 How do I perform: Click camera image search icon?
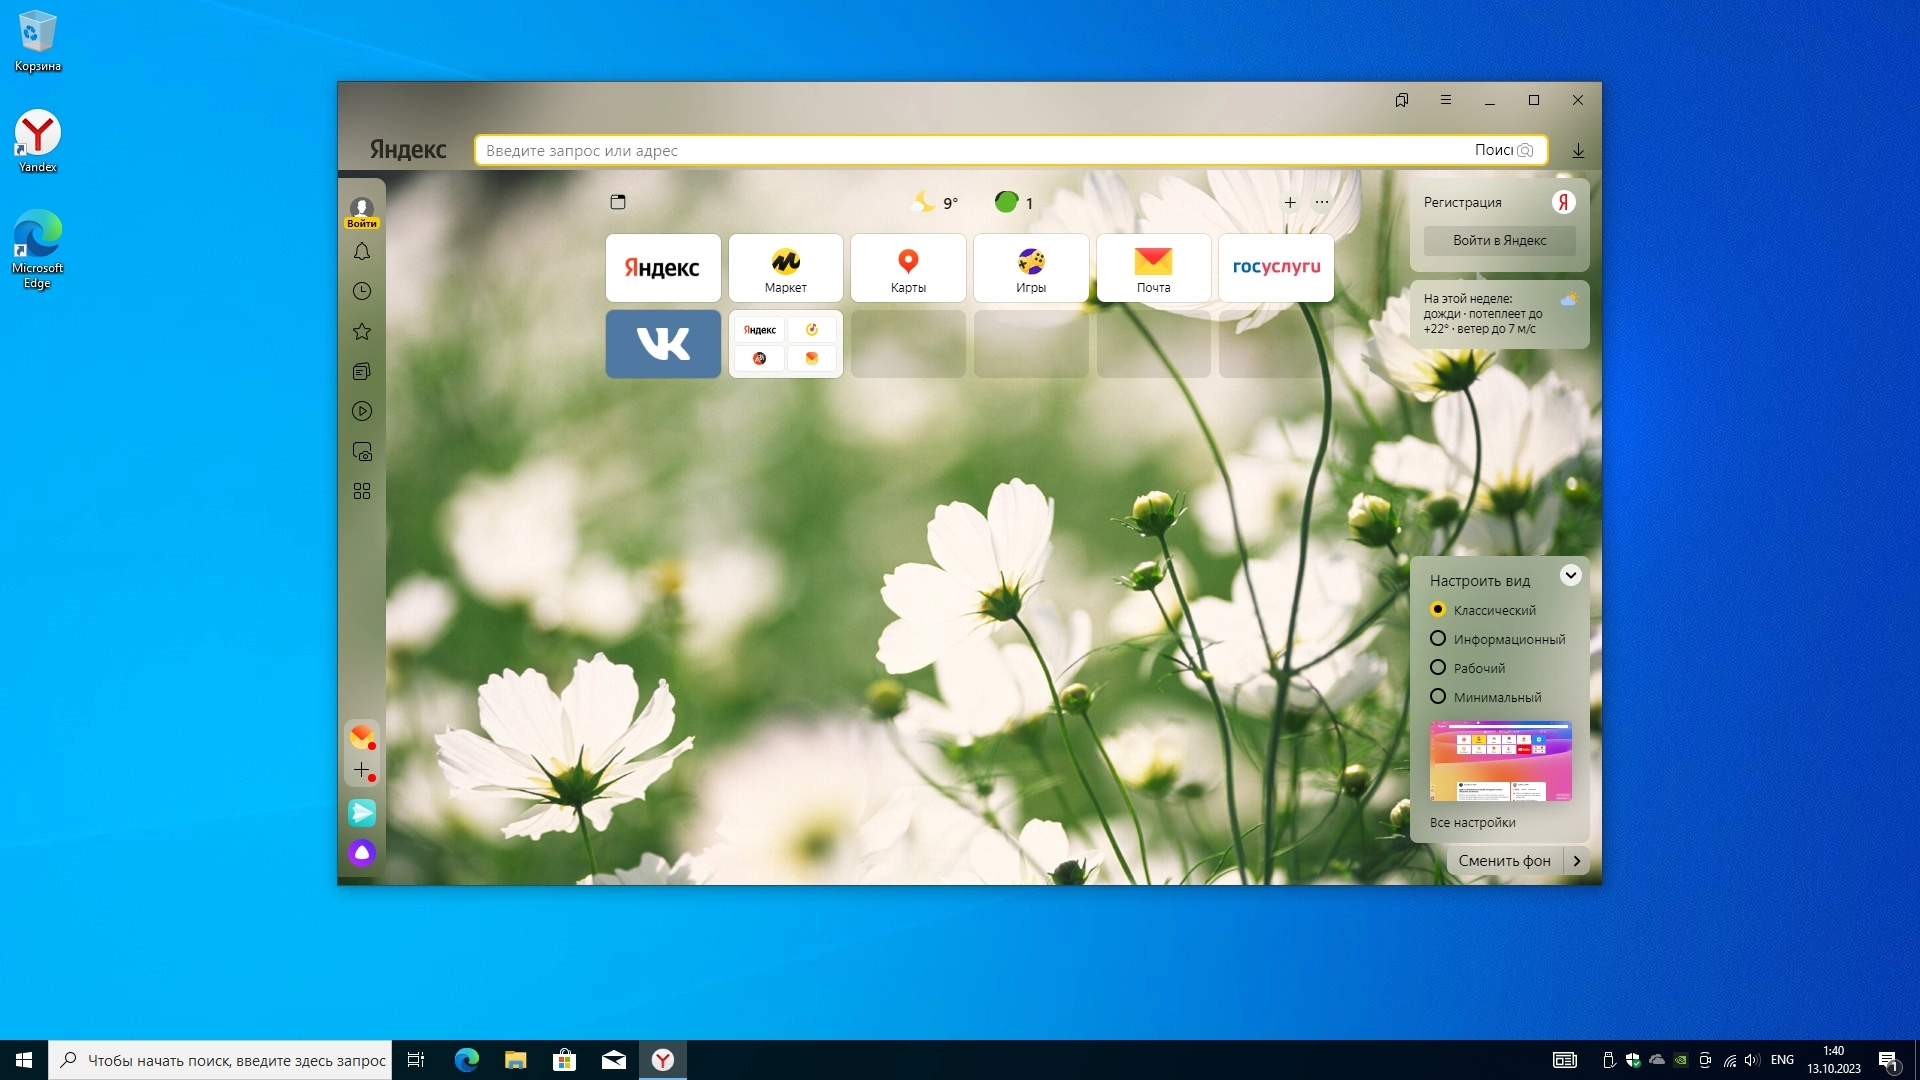(x=1525, y=151)
